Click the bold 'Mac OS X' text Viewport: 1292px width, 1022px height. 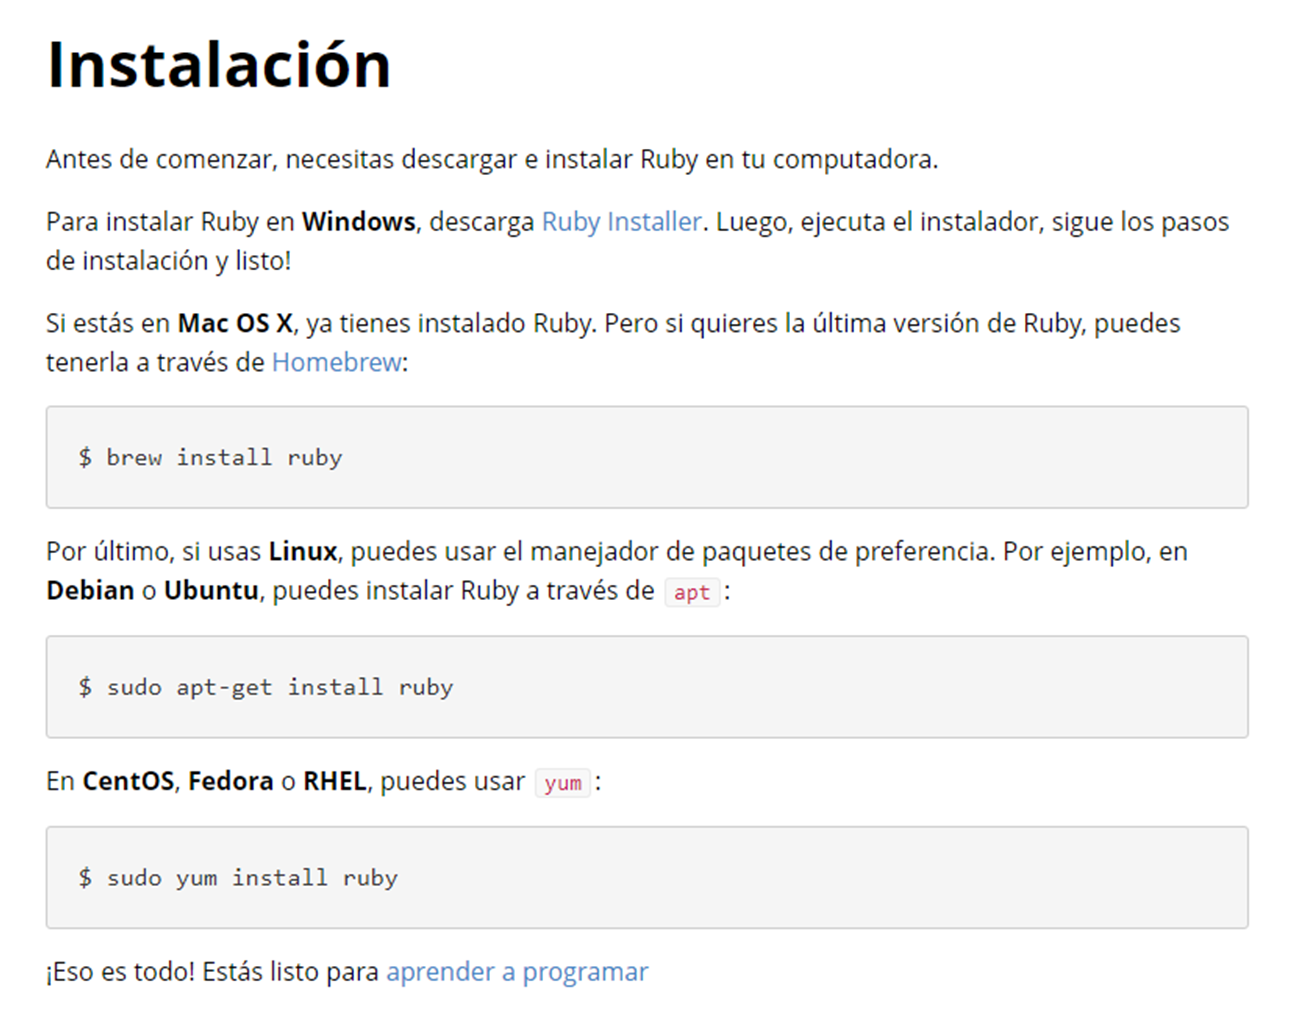click(x=235, y=324)
